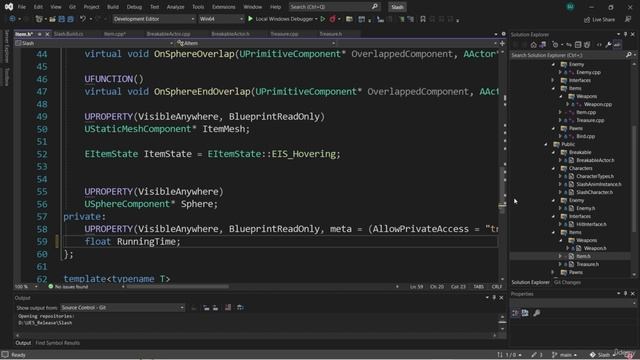Open the AItem class navigation dropdown
This screenshot has height=360, width=640.
(x=256, y=43)
